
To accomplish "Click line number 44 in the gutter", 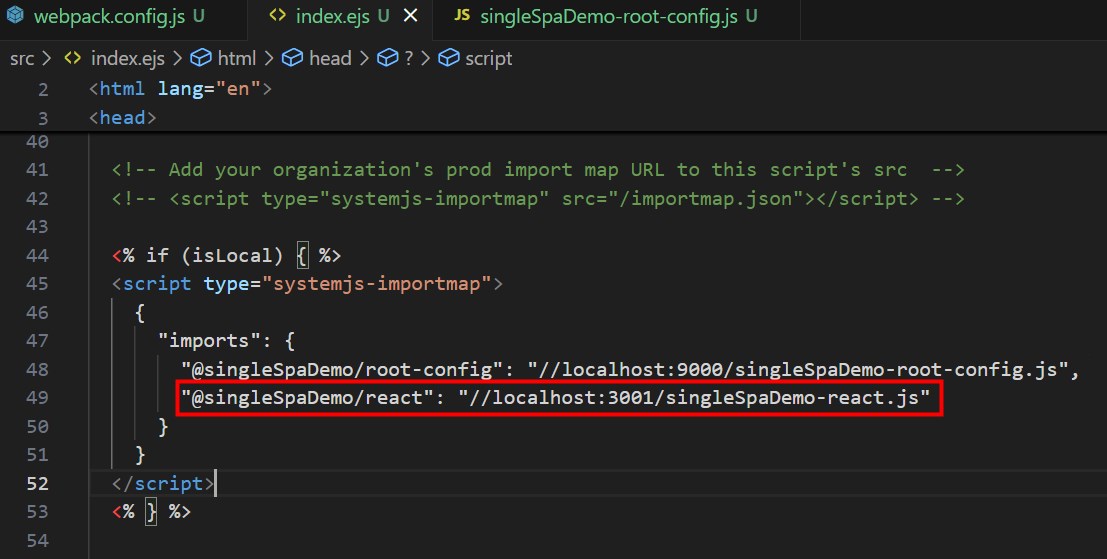I will [37, 256].
